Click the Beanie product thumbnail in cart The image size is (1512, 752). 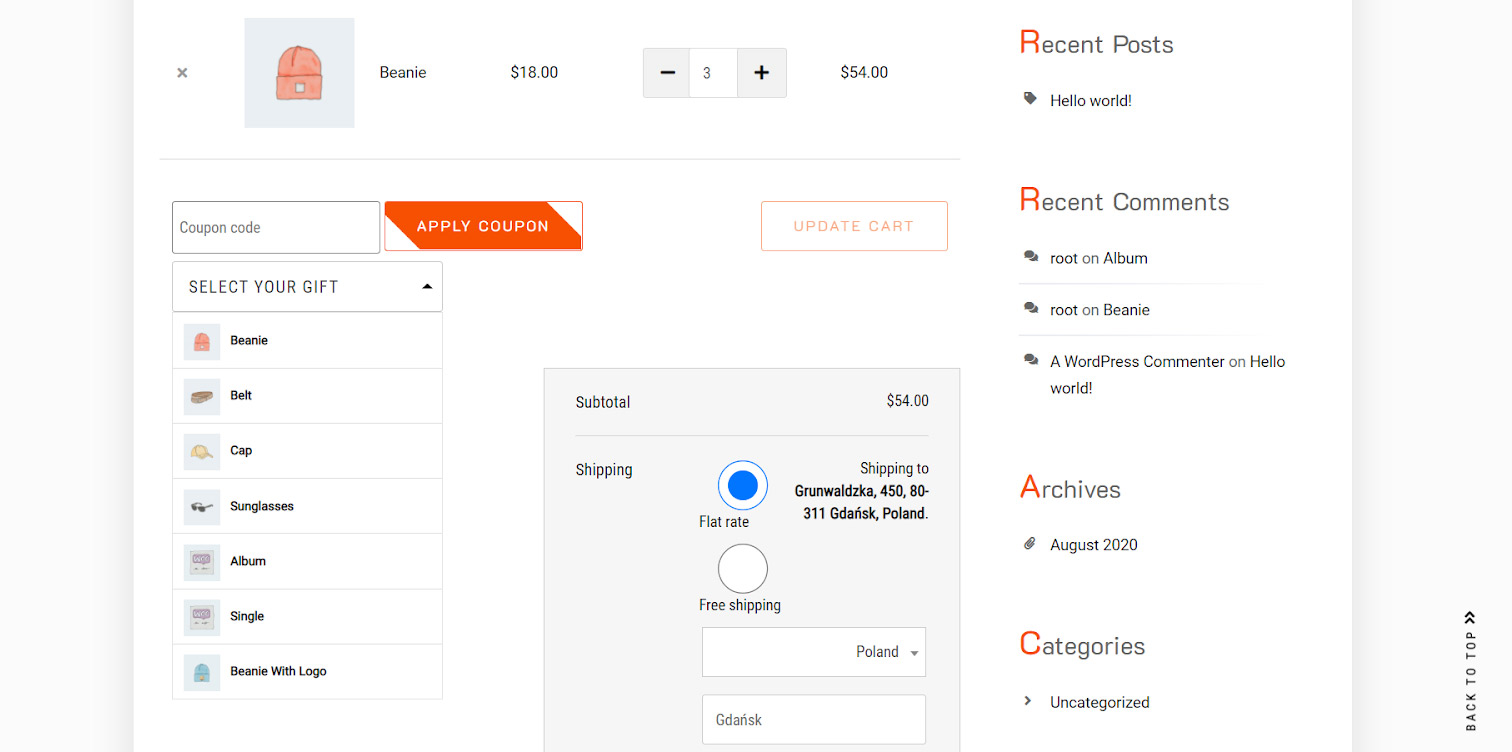point(299,73)
